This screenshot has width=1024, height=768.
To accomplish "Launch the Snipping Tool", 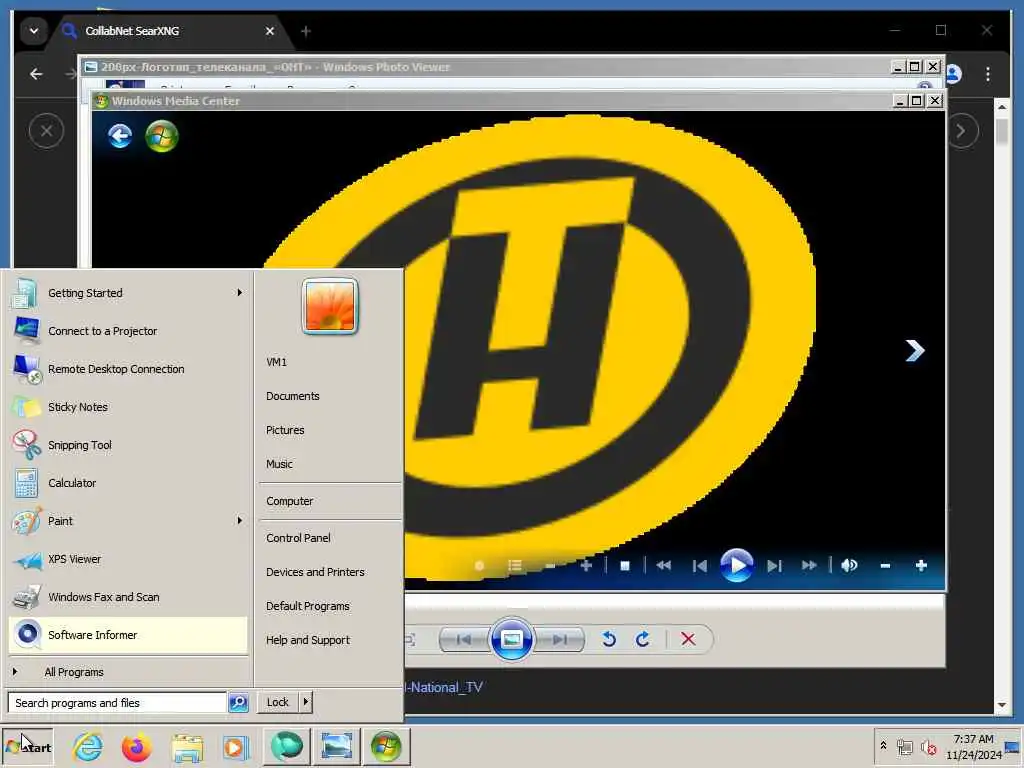I will 128,445.
